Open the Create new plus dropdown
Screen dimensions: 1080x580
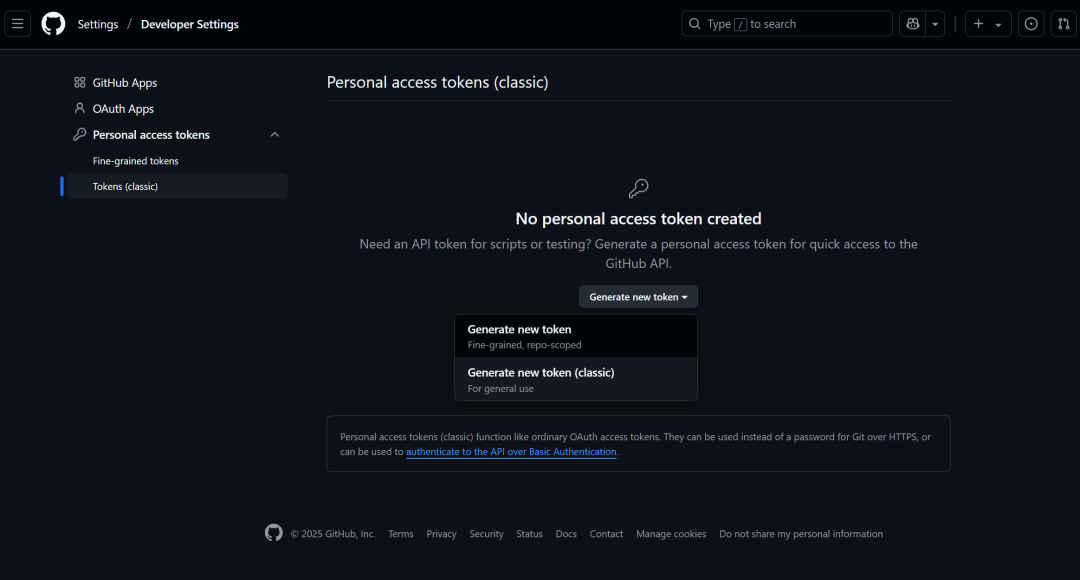[987, 24]
